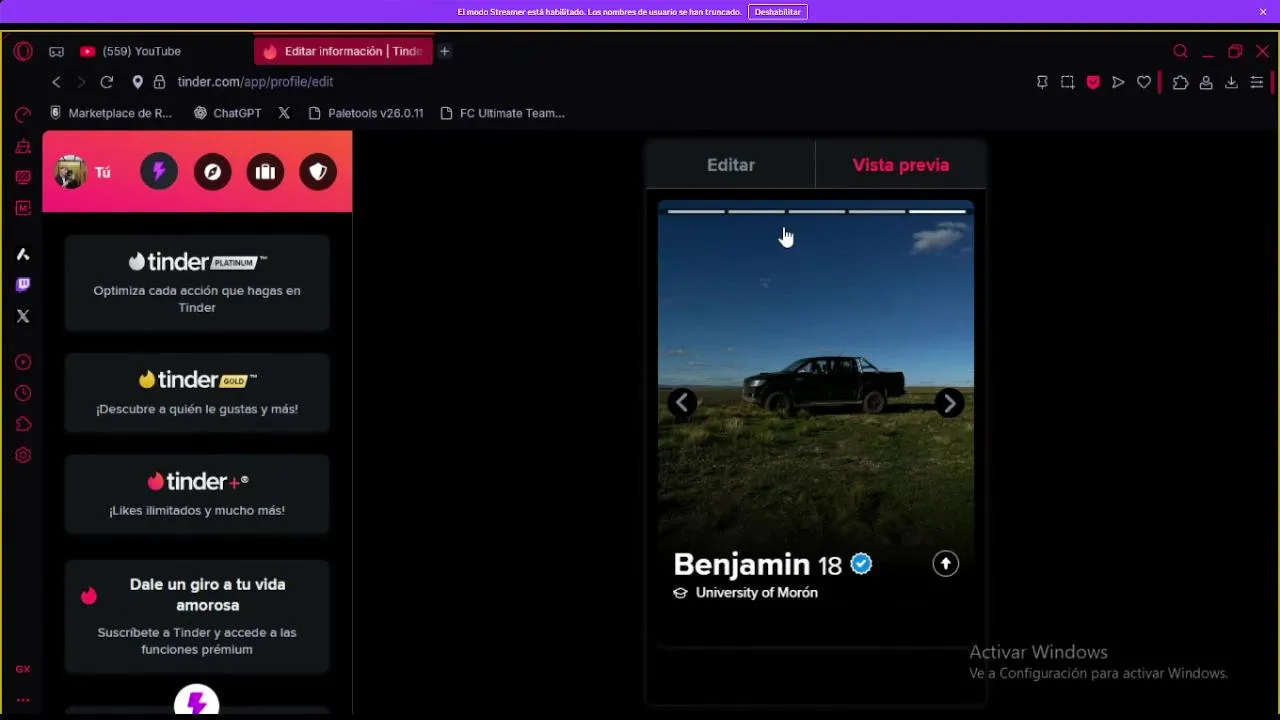Click University of Morón text
The height and width of the screenshot is (720, 1280).
click(757, 593)
